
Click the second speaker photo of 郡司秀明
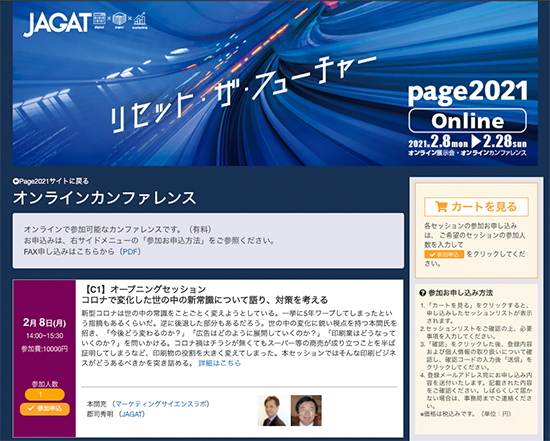(306, 410)
